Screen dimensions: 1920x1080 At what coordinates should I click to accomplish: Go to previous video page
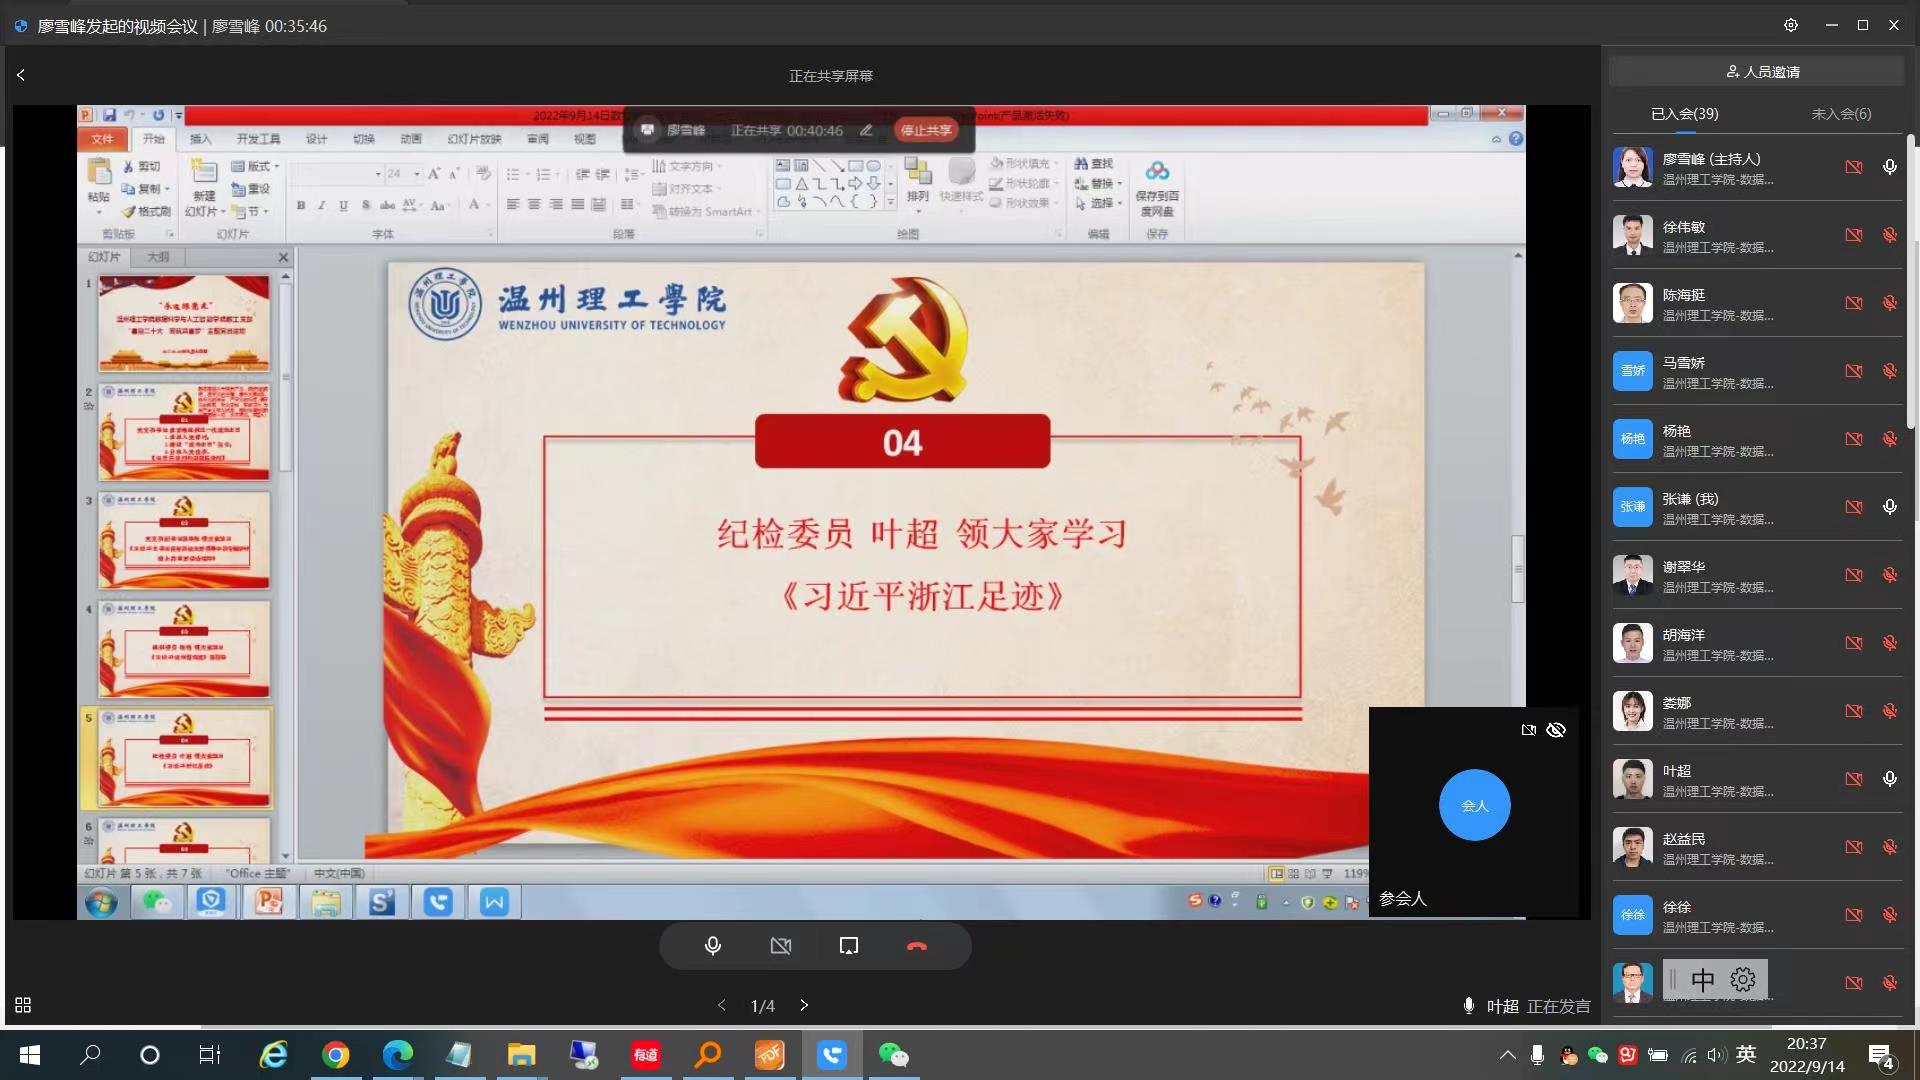[x=722, y=1005]
